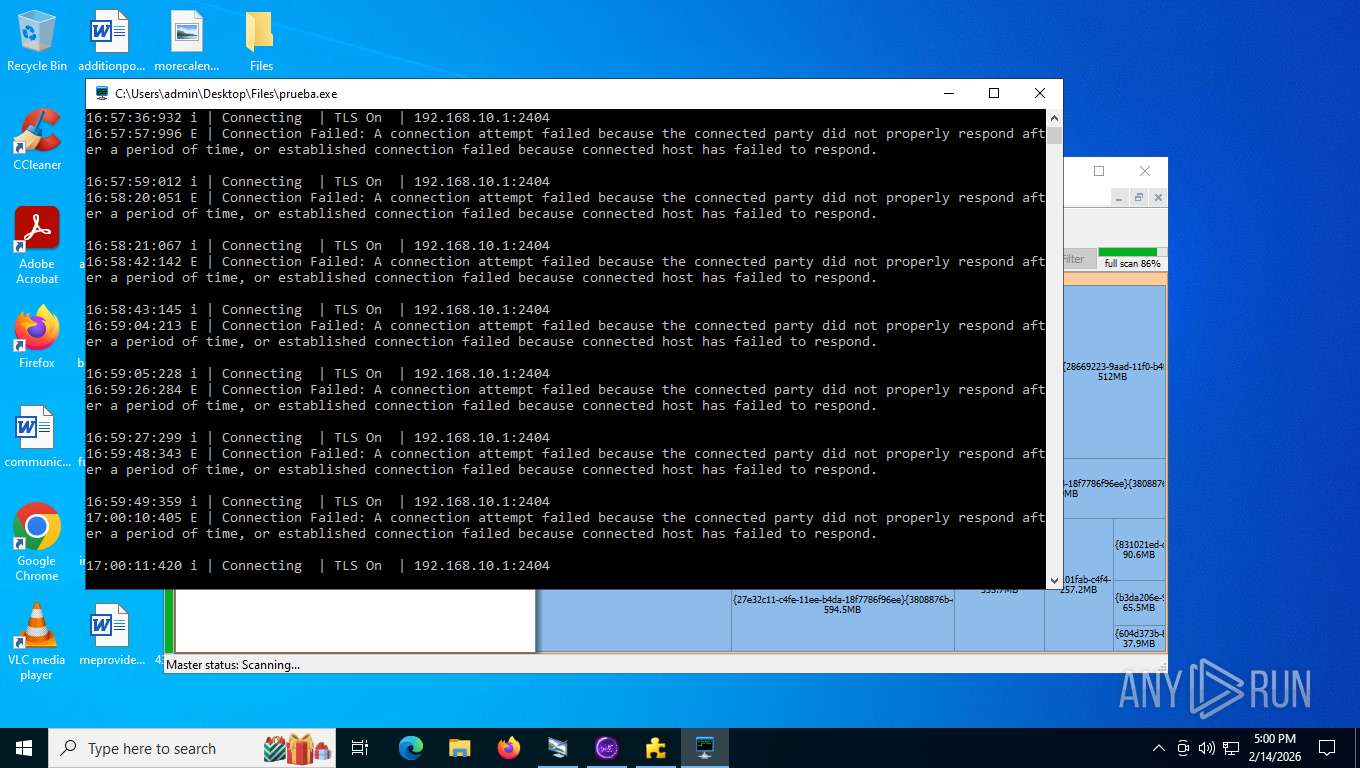Click in the taskbar search box
Screen dimensions: 1360x768
[x=193, y=748]
